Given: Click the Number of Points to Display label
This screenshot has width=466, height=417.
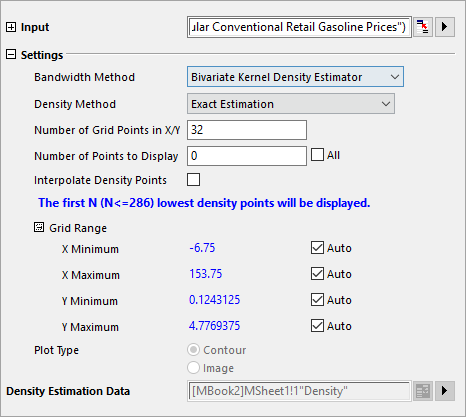Looking at the screenshot, I should coord(106,156).
